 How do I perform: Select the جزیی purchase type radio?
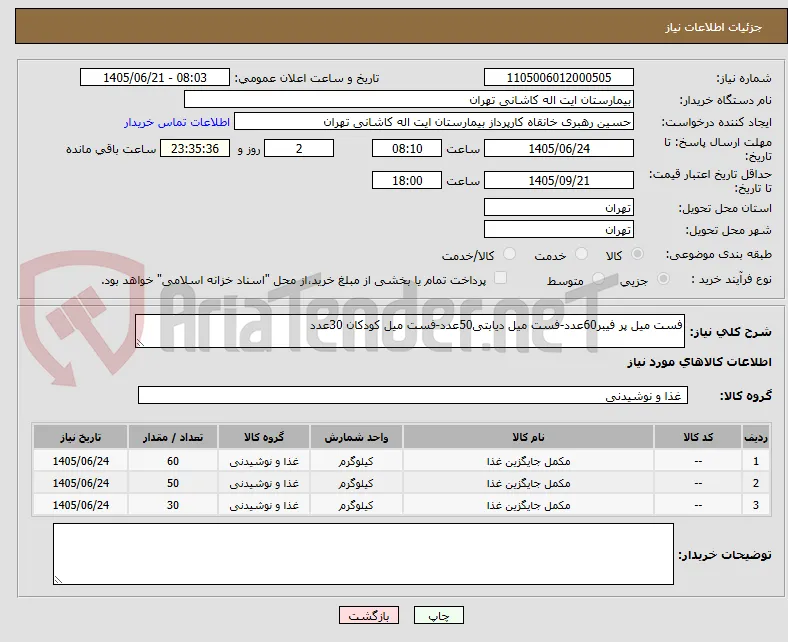(663, 278)
